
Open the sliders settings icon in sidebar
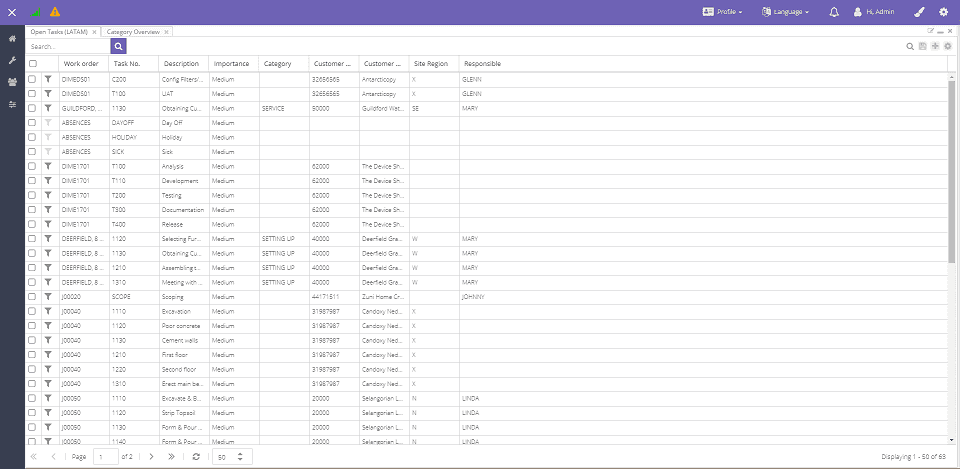(x=12, y=105)
